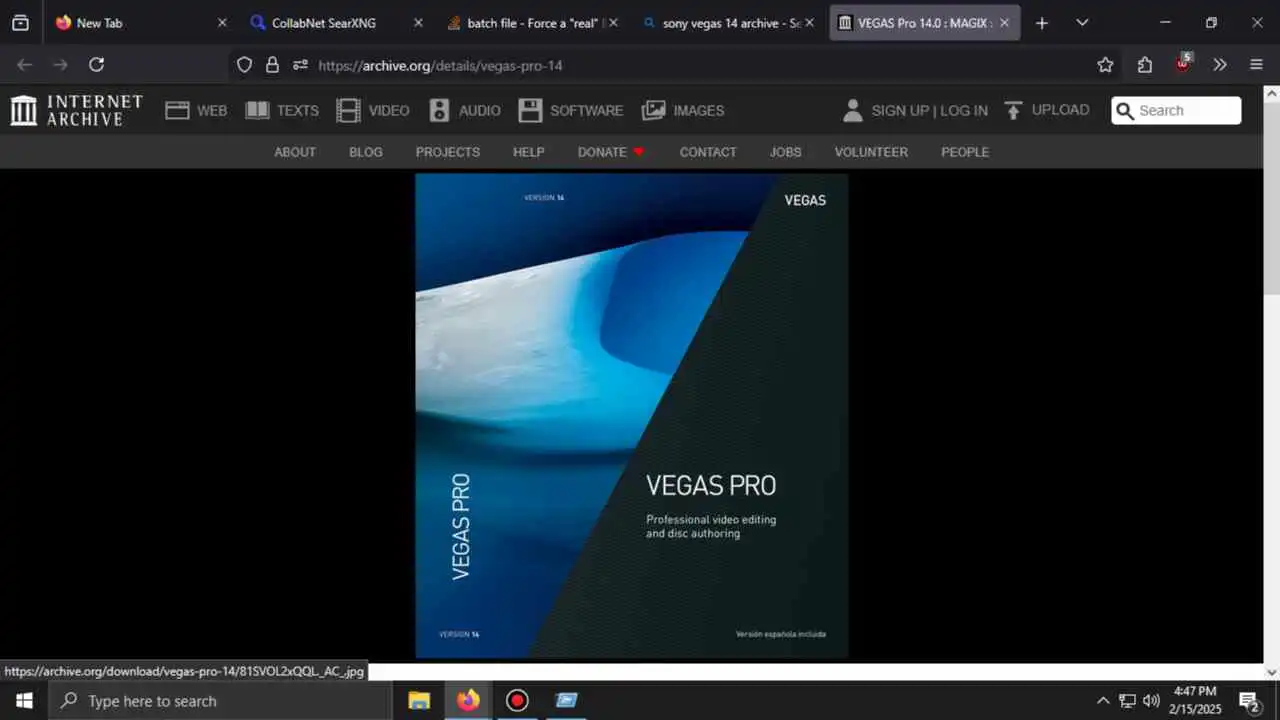This screenshot has height=720, width=1280.
Task: Open the Extensions puzzle icon
Action: 1145,65
